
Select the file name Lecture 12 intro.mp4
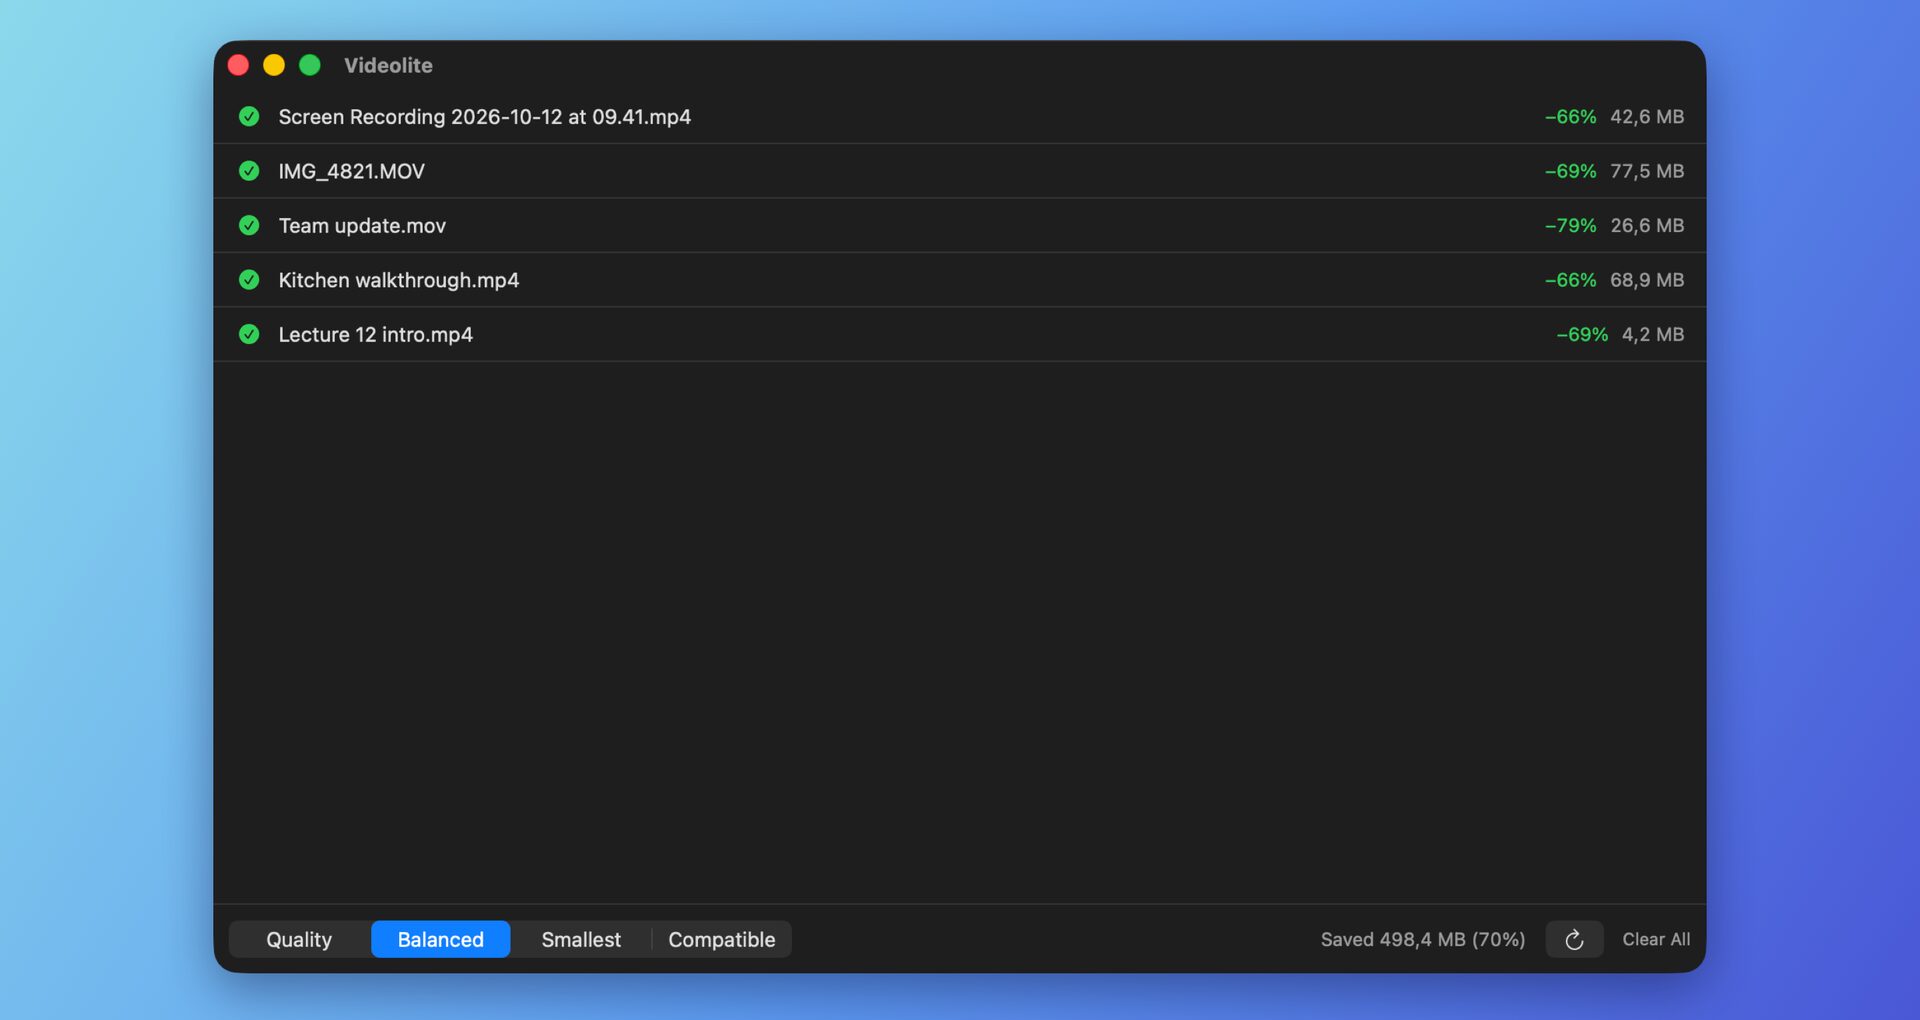point(376,334)
